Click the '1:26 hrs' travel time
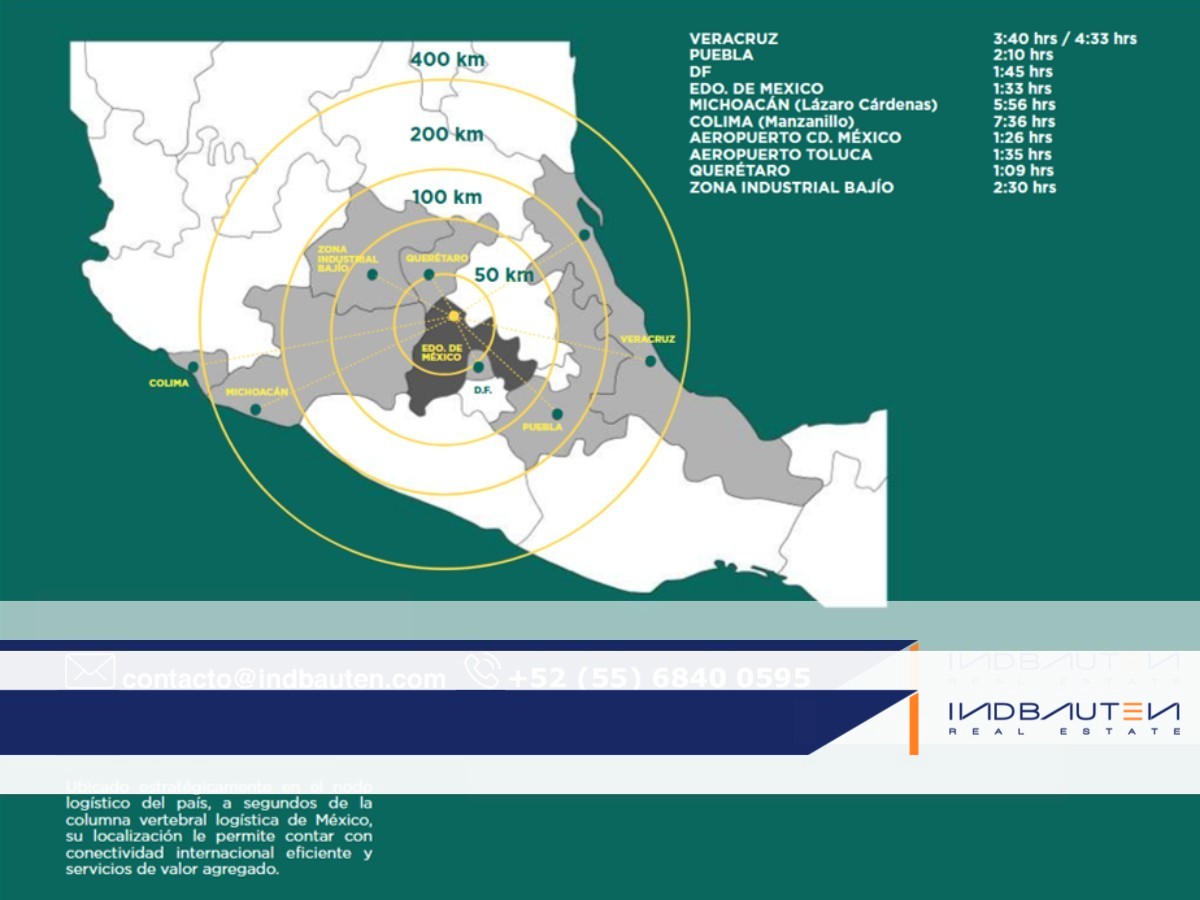Viewport: 1200px width, 900px height. (1023, 138)
